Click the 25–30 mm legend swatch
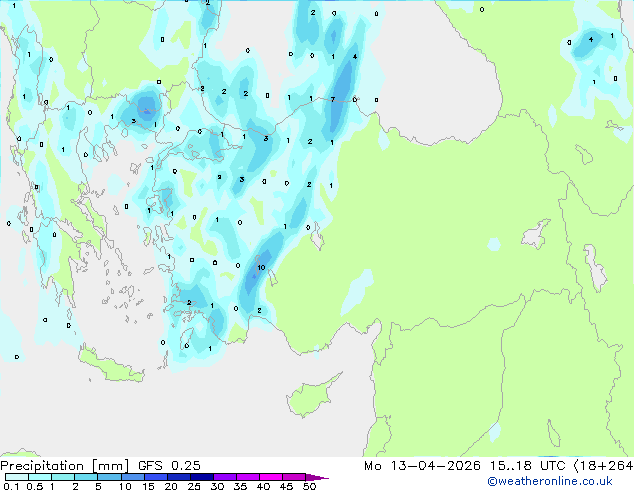The height and width of the screenshot is (490, 634). pyautogui.click(x=201, y=477)
